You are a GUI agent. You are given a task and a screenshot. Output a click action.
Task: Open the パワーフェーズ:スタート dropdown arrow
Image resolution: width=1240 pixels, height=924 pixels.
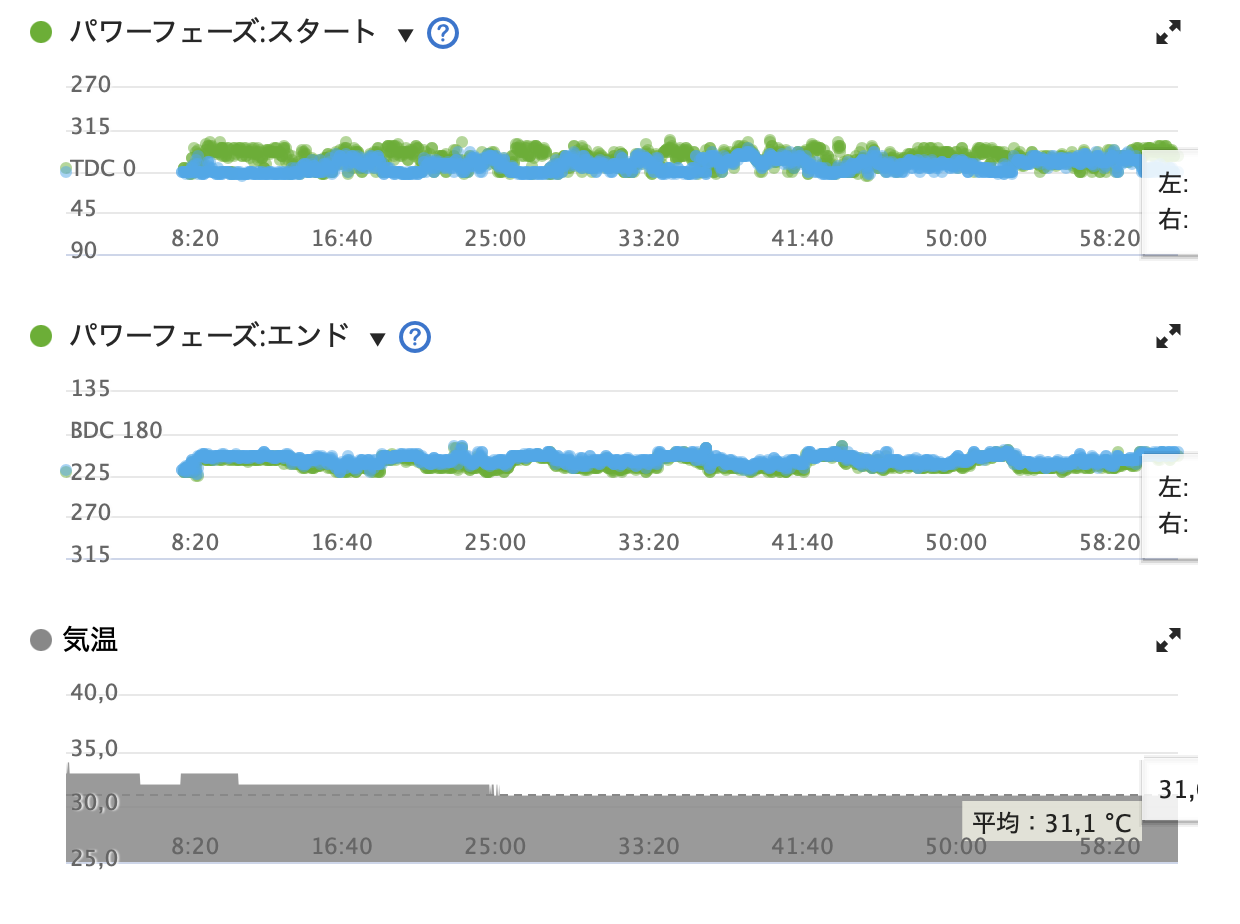pos(405,35)
